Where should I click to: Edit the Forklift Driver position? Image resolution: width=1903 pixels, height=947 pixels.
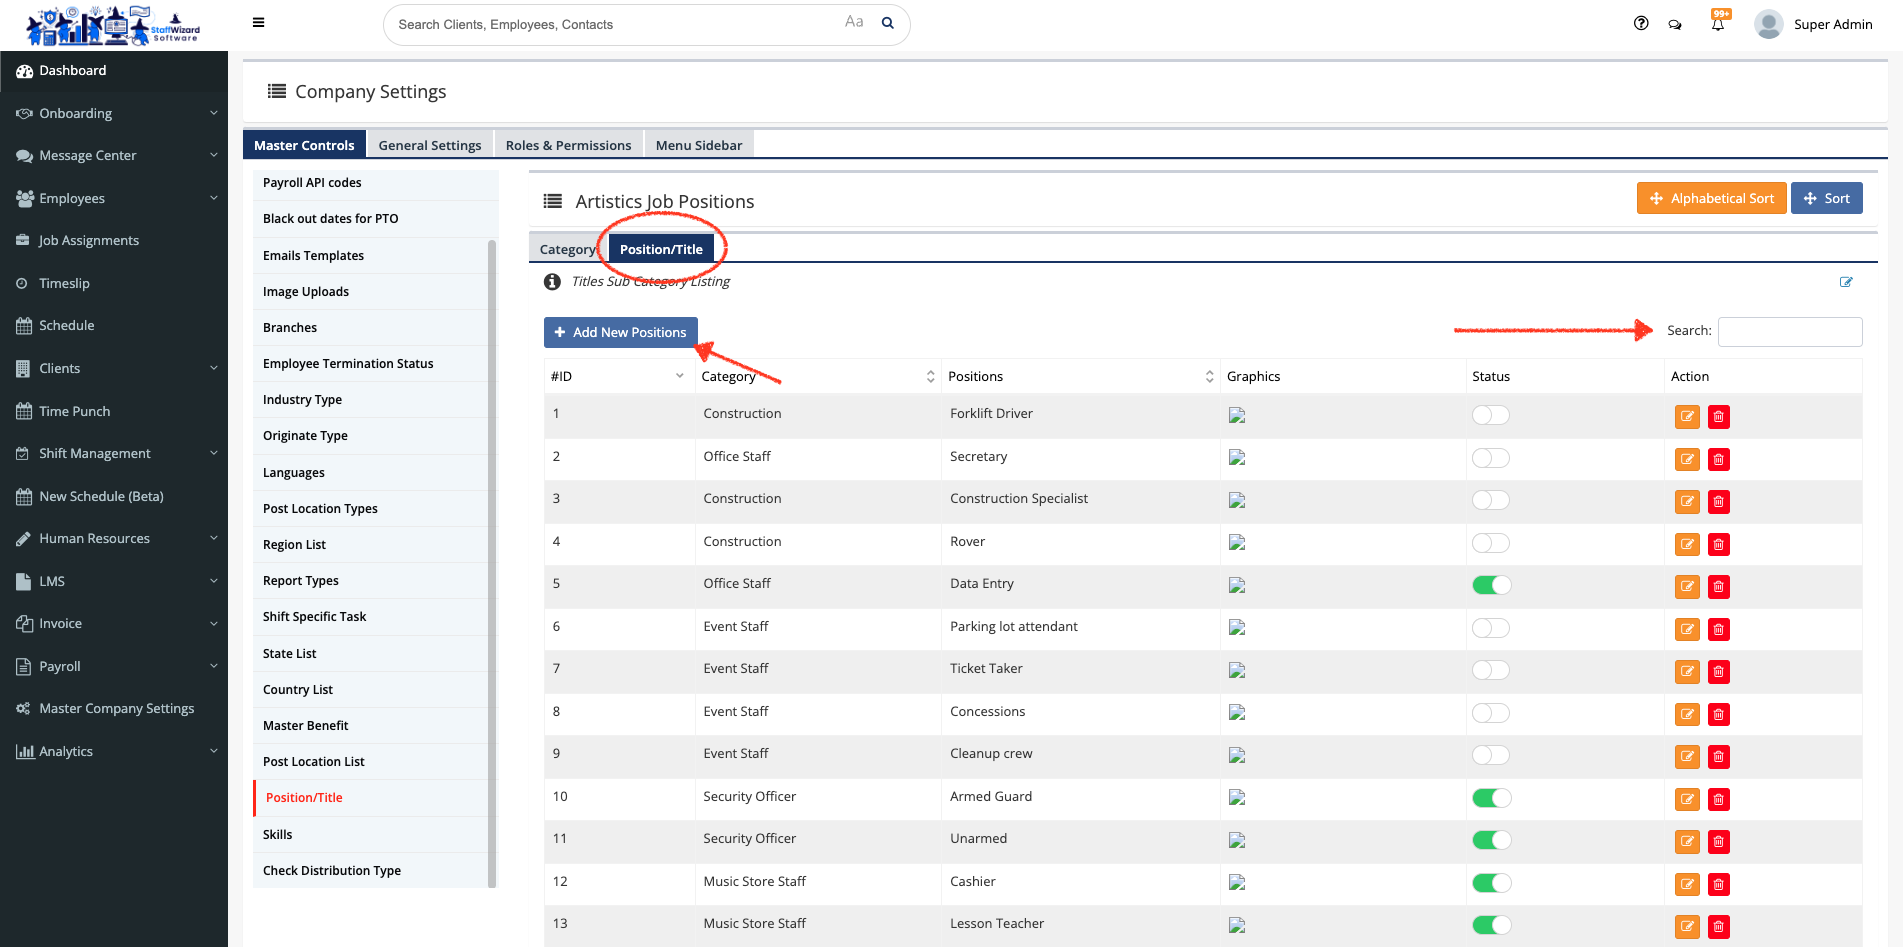[x=1687, y=417]
